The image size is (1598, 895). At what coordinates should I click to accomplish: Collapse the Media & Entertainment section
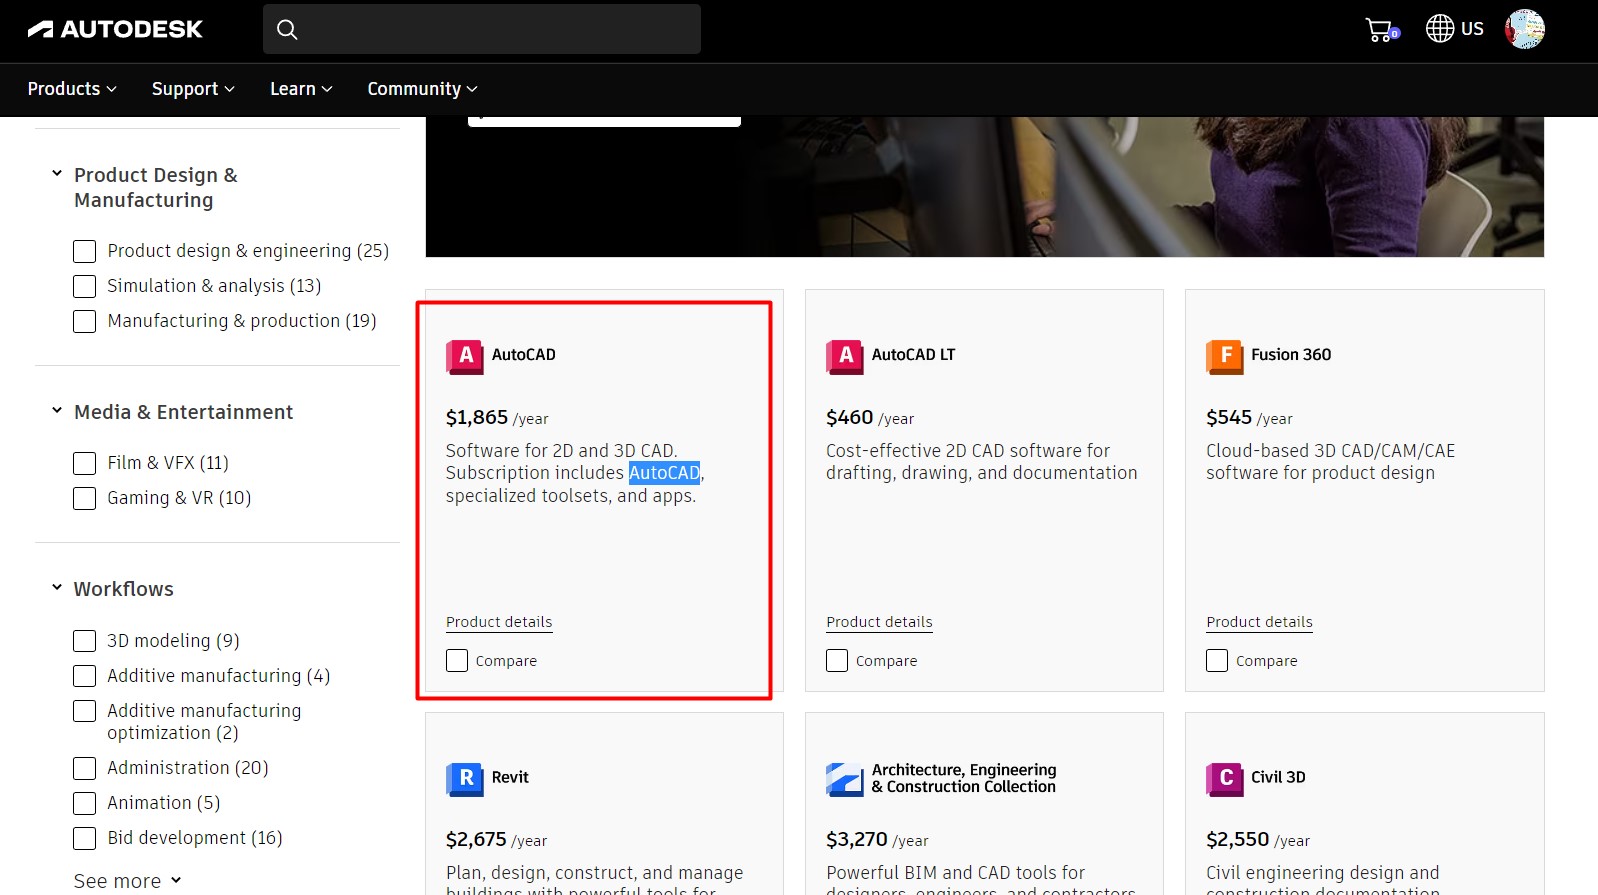click(57, 411)
